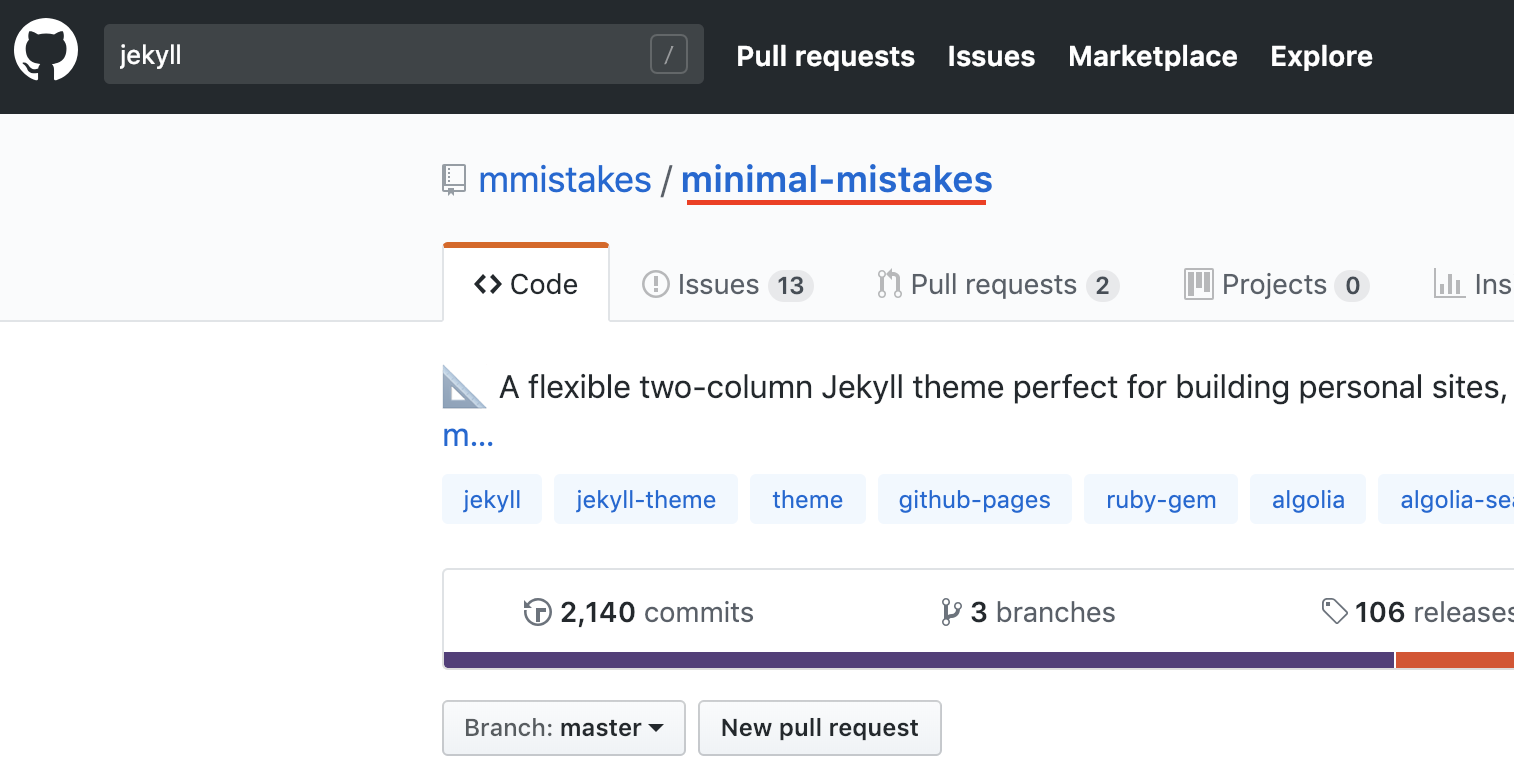View the 3 branches list
This screenshot has height=758, width=1514.
pyautogui.click(x=1028, y=612)
